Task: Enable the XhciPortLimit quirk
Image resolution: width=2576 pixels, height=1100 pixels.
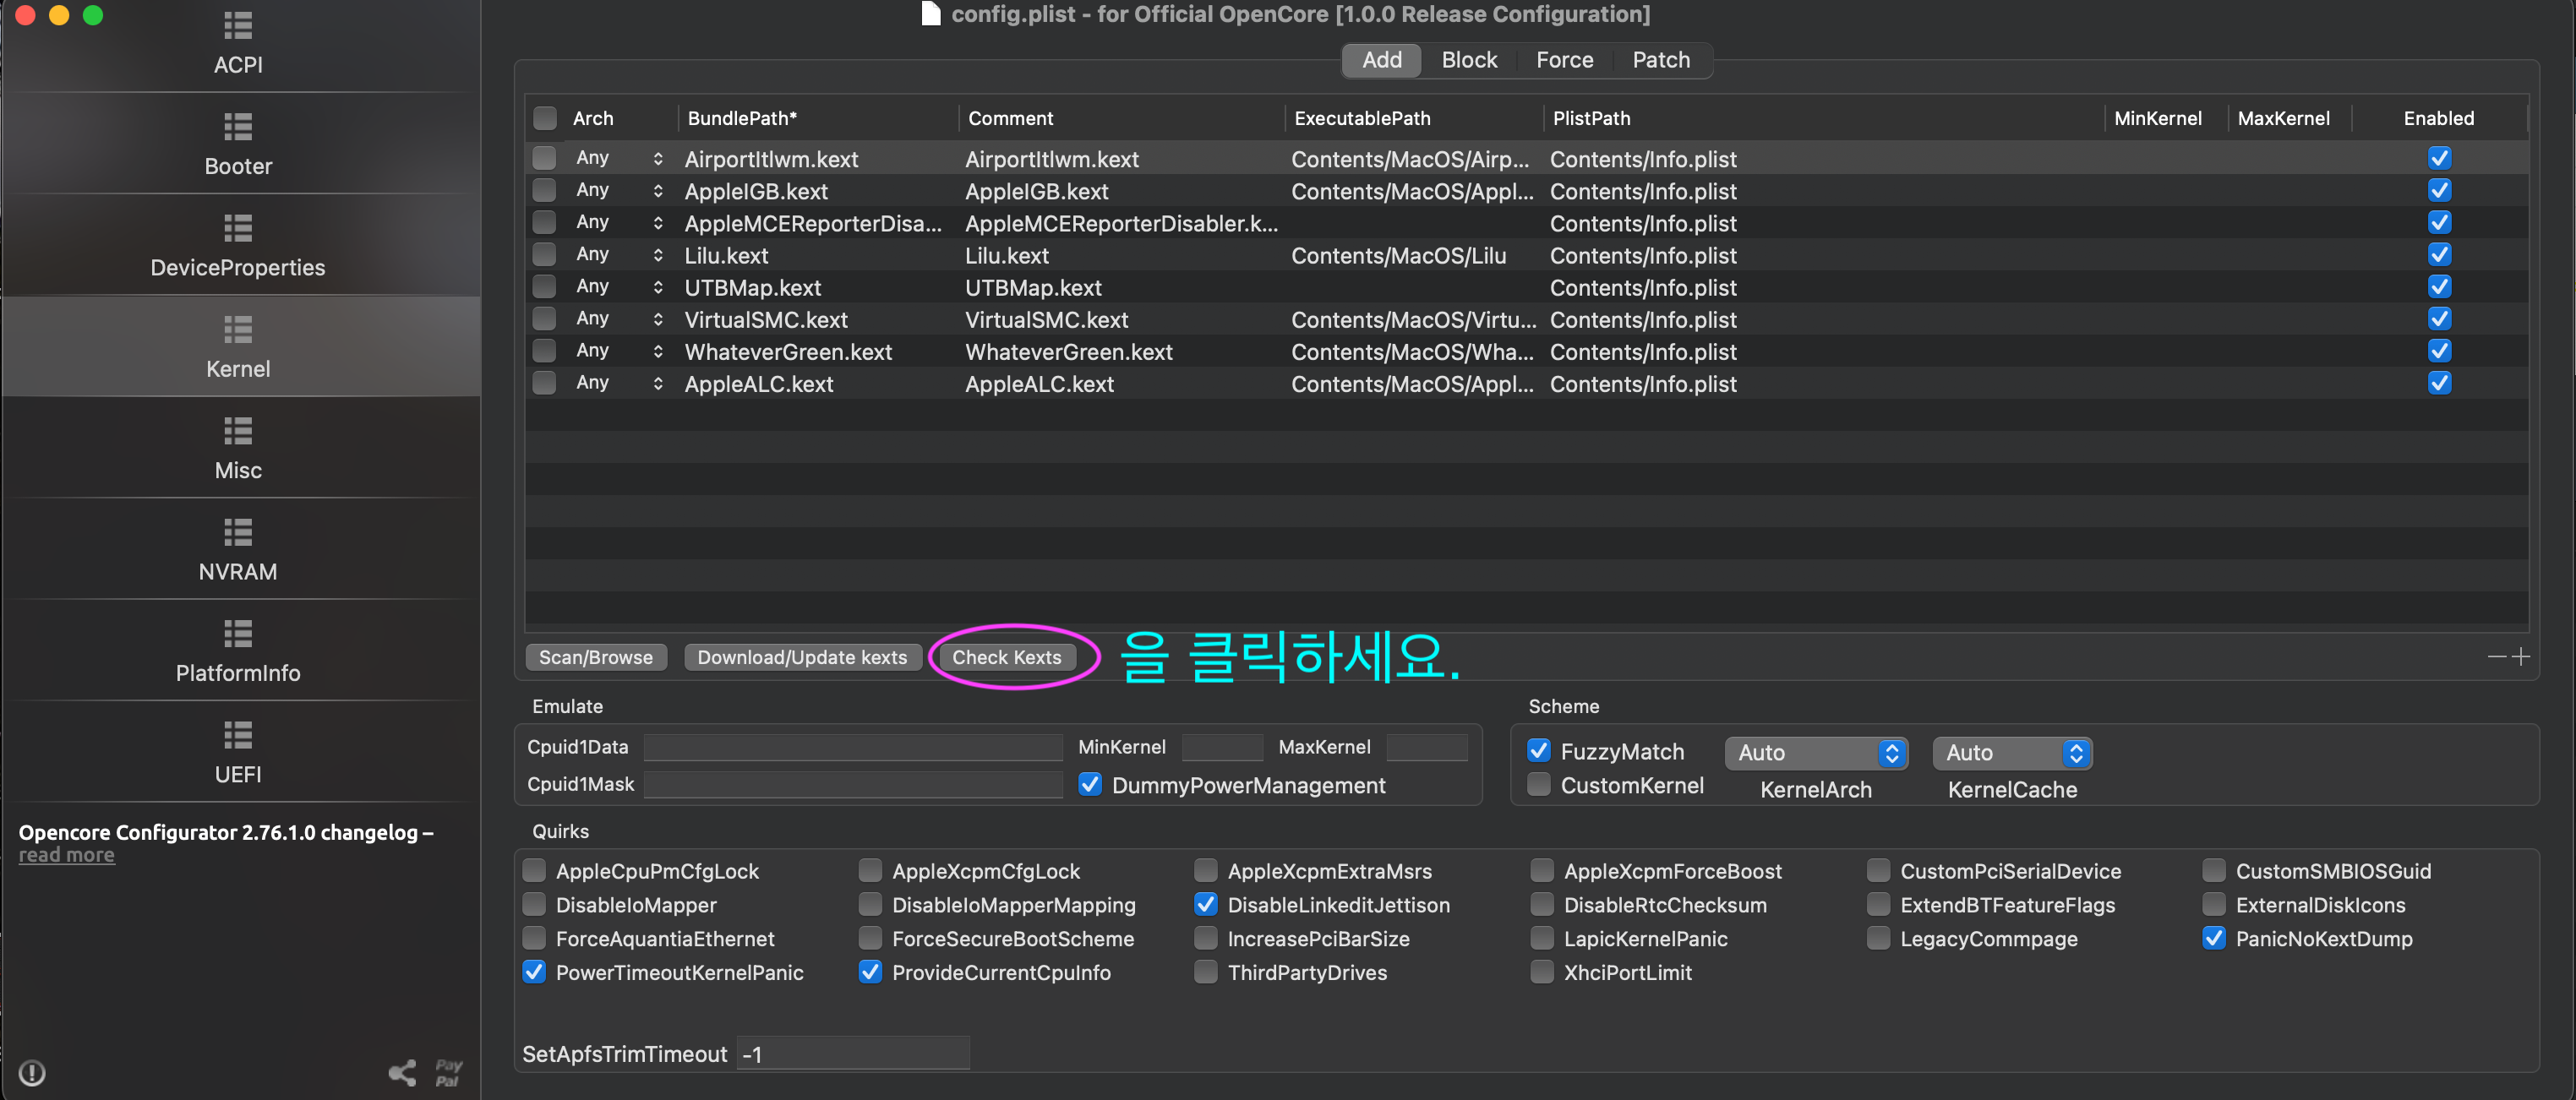Action: click(x=1542, y=971)
